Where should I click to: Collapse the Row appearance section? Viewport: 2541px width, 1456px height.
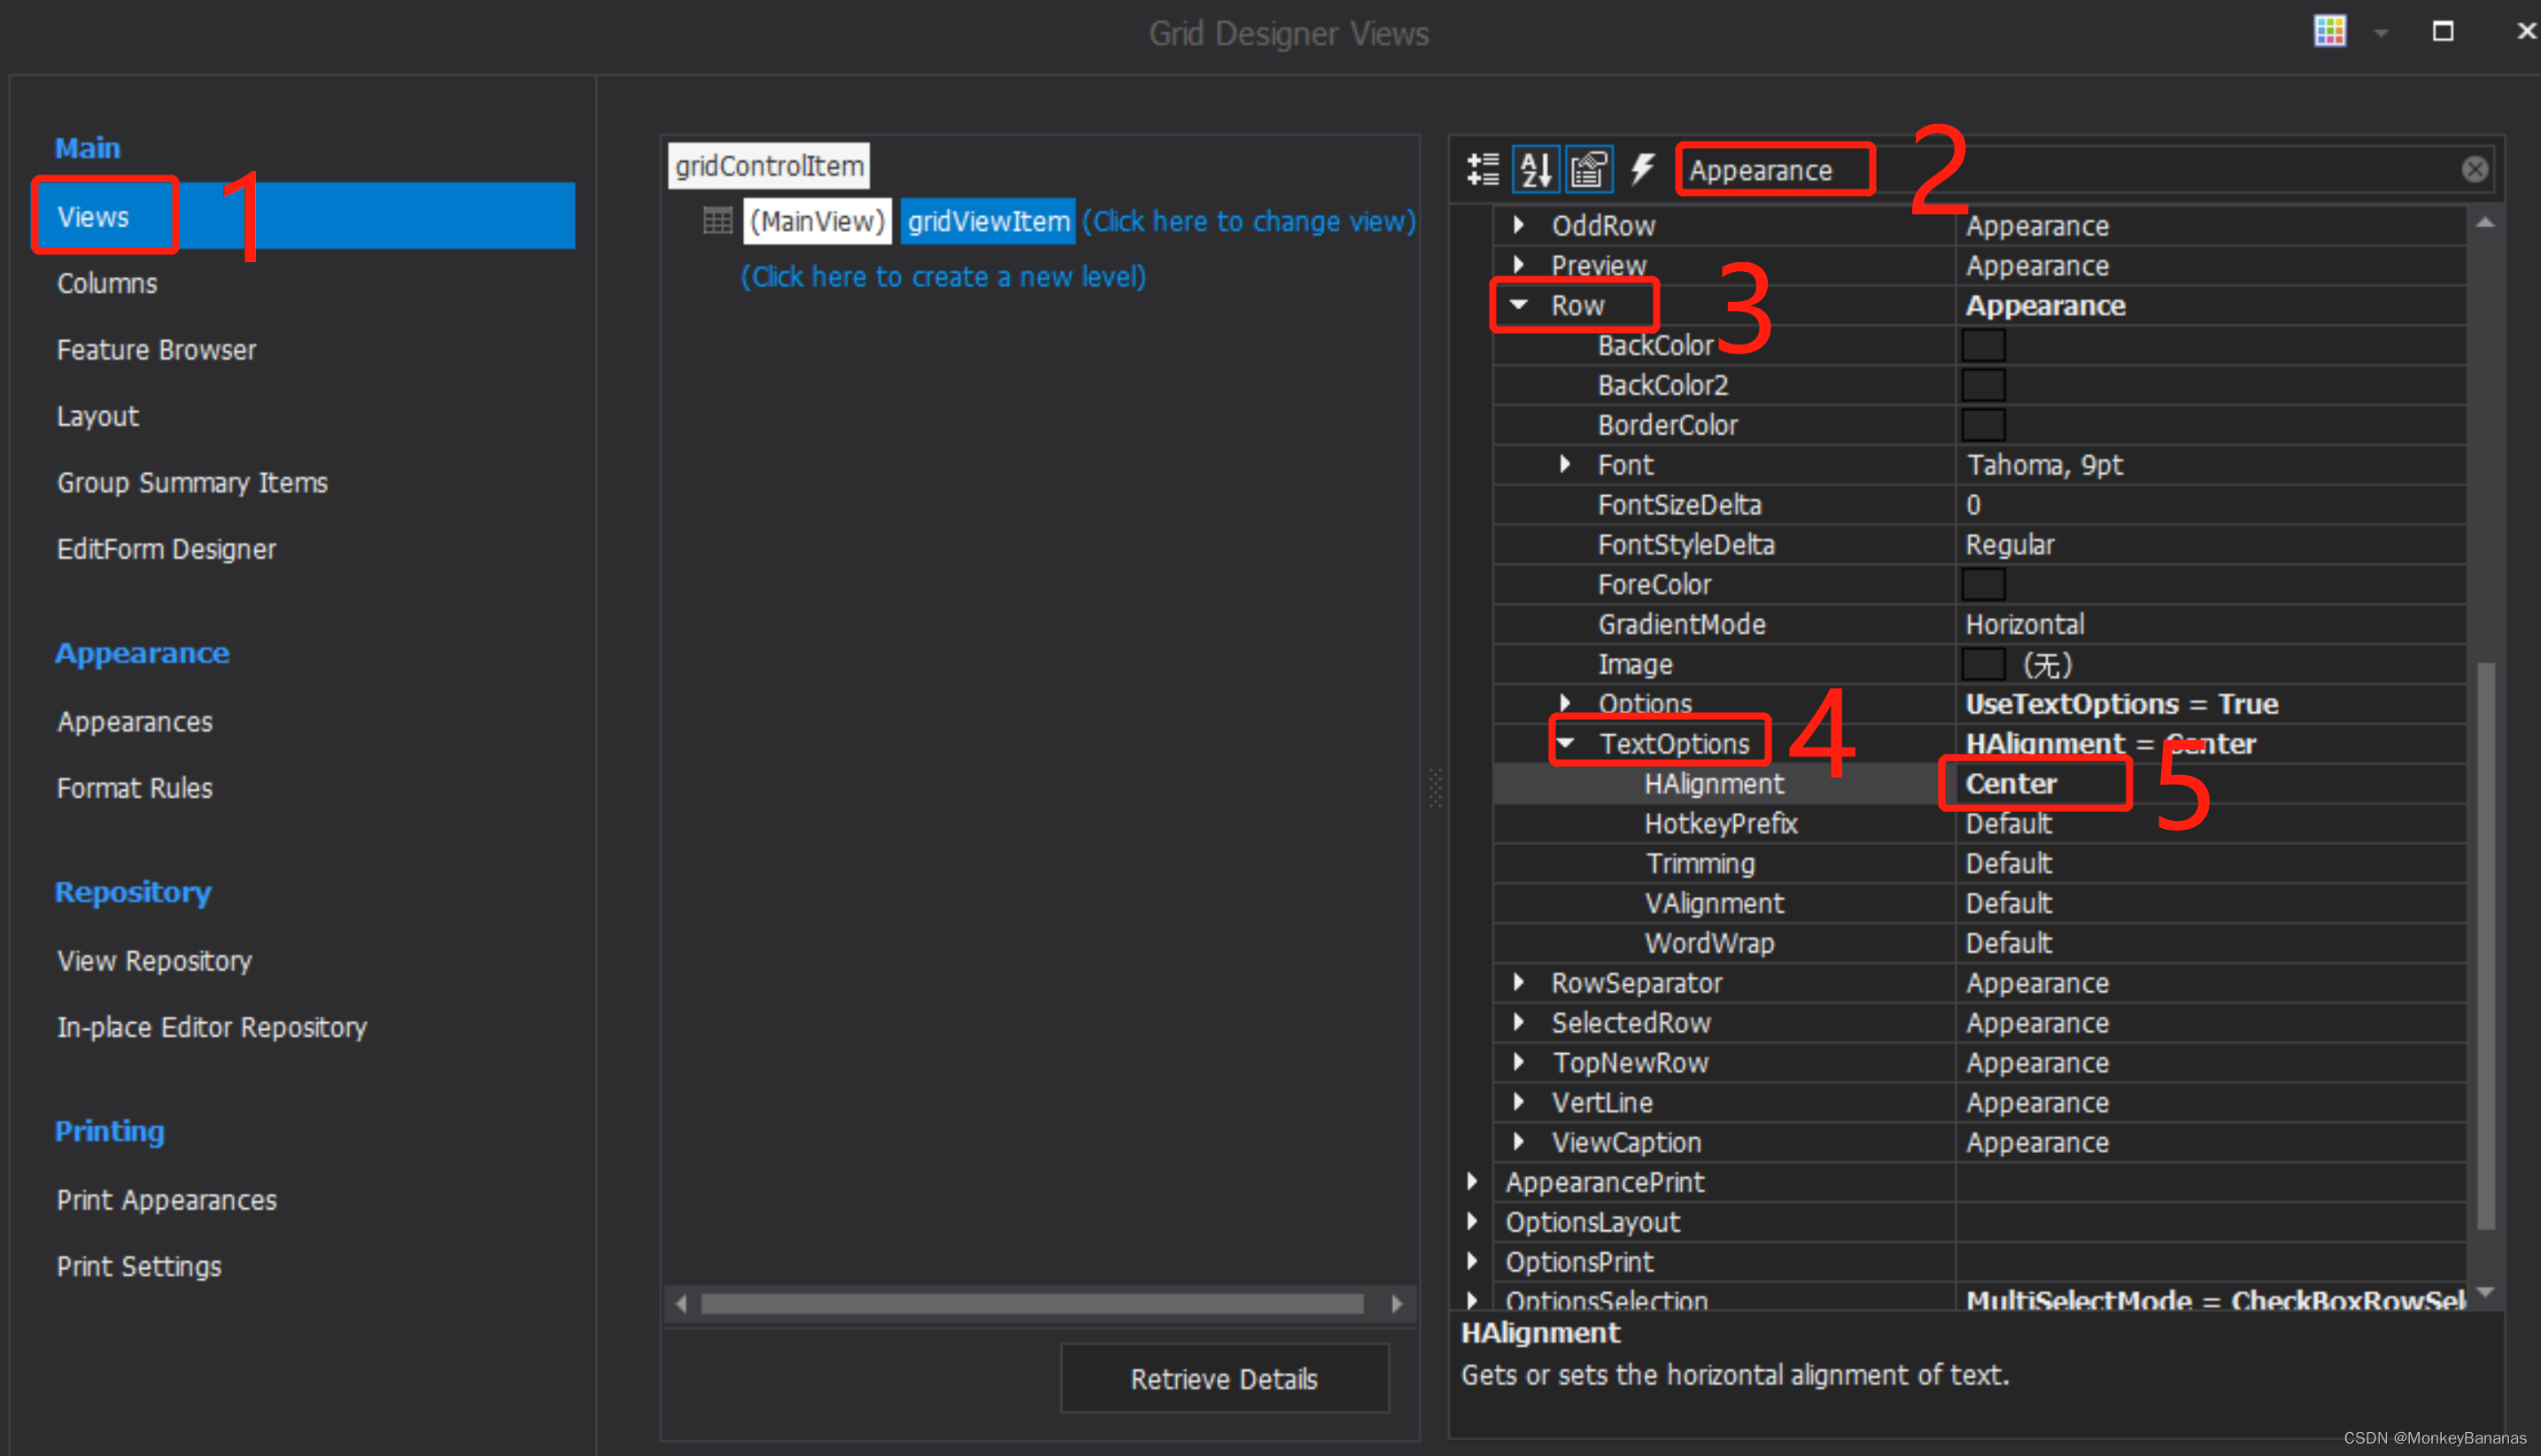pyautogui.click(x=1516, y=306)
